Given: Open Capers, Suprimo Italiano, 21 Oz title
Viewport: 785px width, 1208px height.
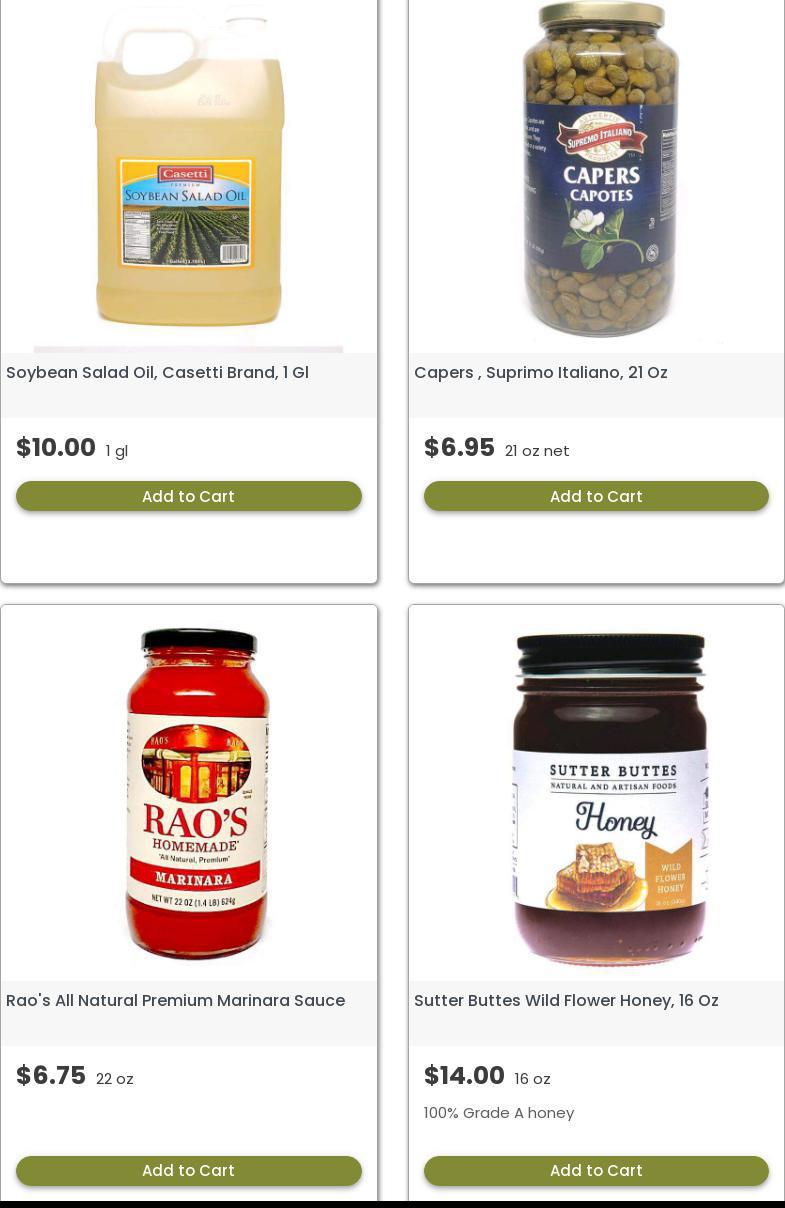Looking at the screenshot, I should 541,372.
